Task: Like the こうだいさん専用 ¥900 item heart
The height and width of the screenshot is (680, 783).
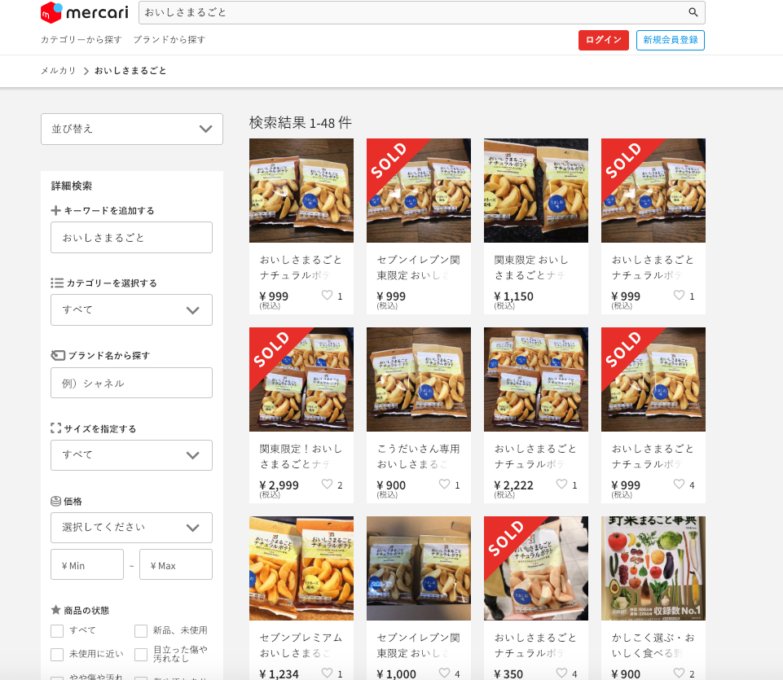Action: (444, 484)
